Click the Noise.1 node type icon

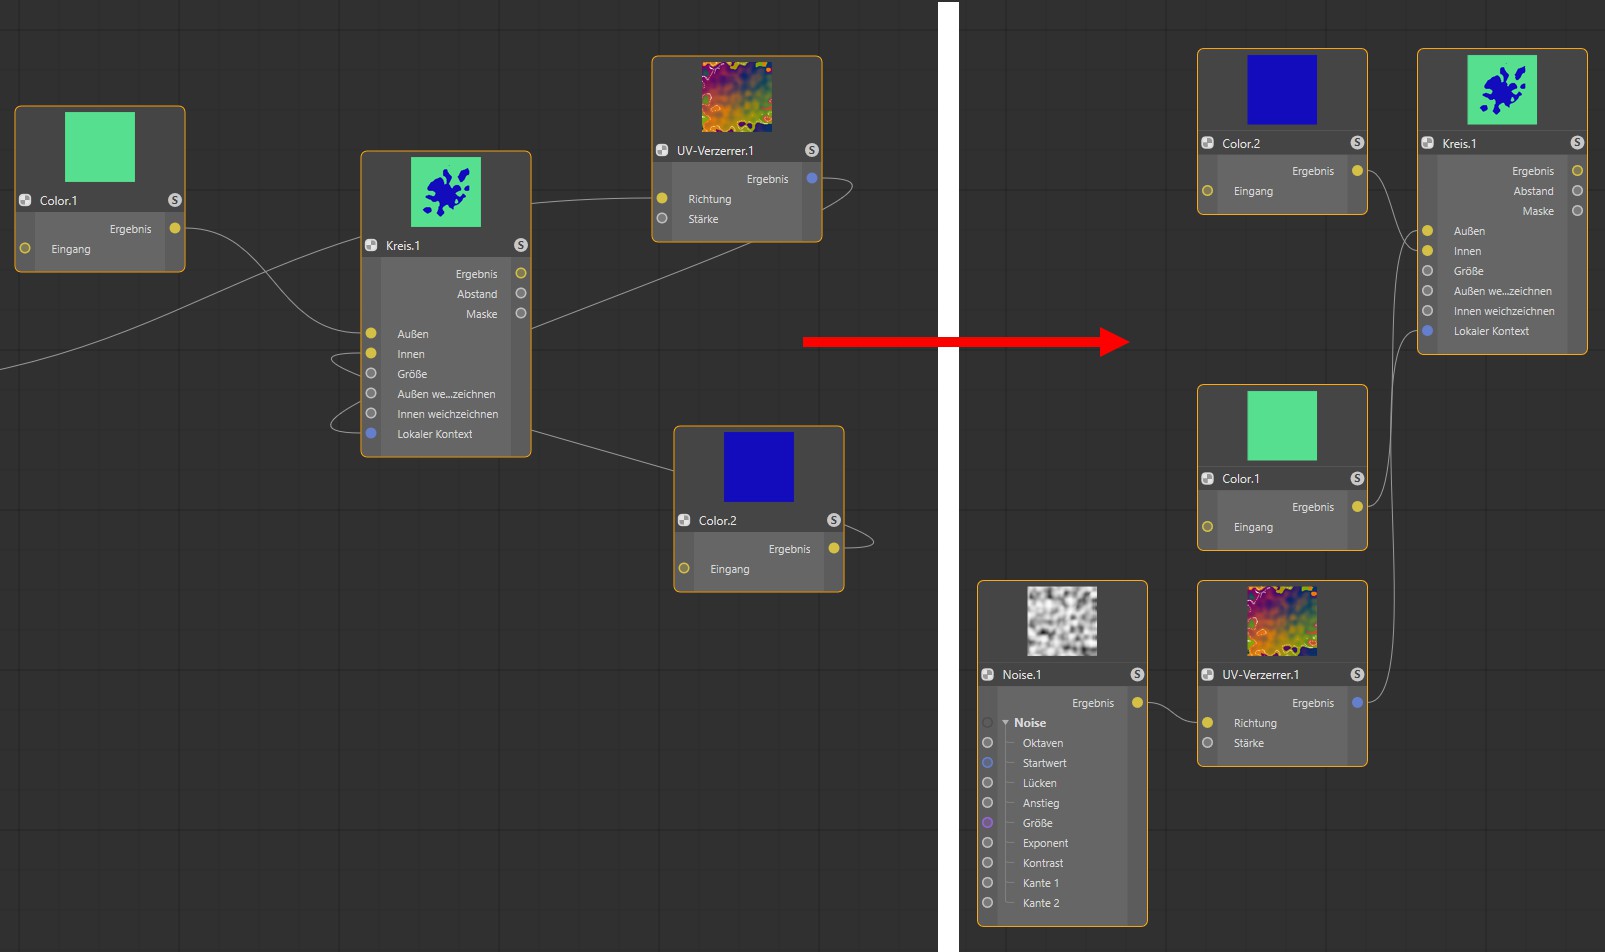pos(988,674)
